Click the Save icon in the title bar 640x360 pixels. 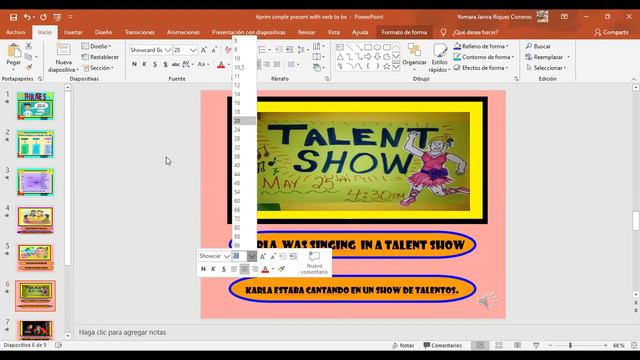click(x=13, y=17)
